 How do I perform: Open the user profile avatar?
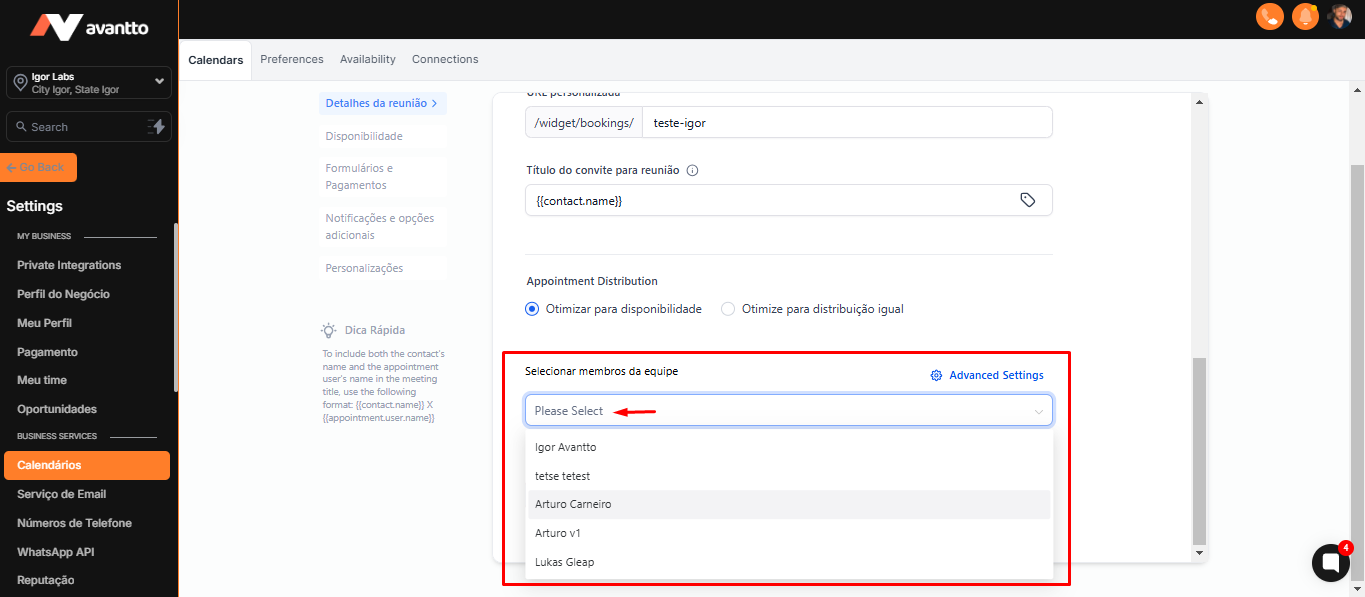[1340, 16]
